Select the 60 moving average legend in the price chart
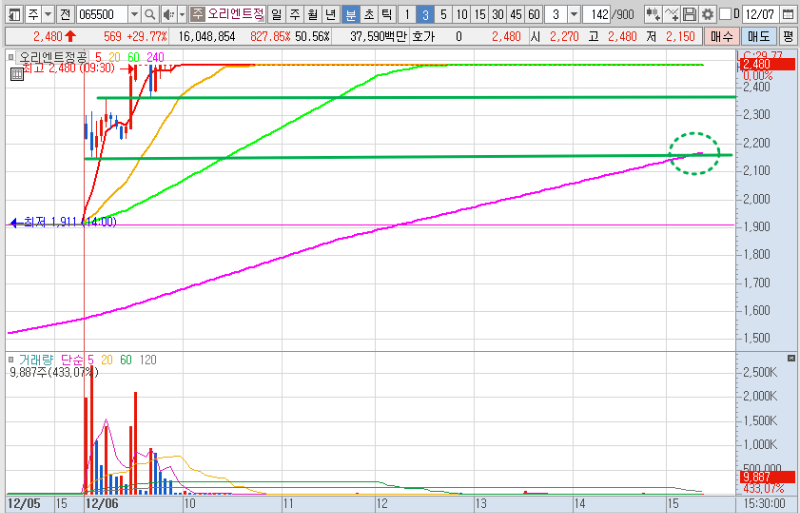The height and width of the screenshot is (513, 800). (134, 57)
